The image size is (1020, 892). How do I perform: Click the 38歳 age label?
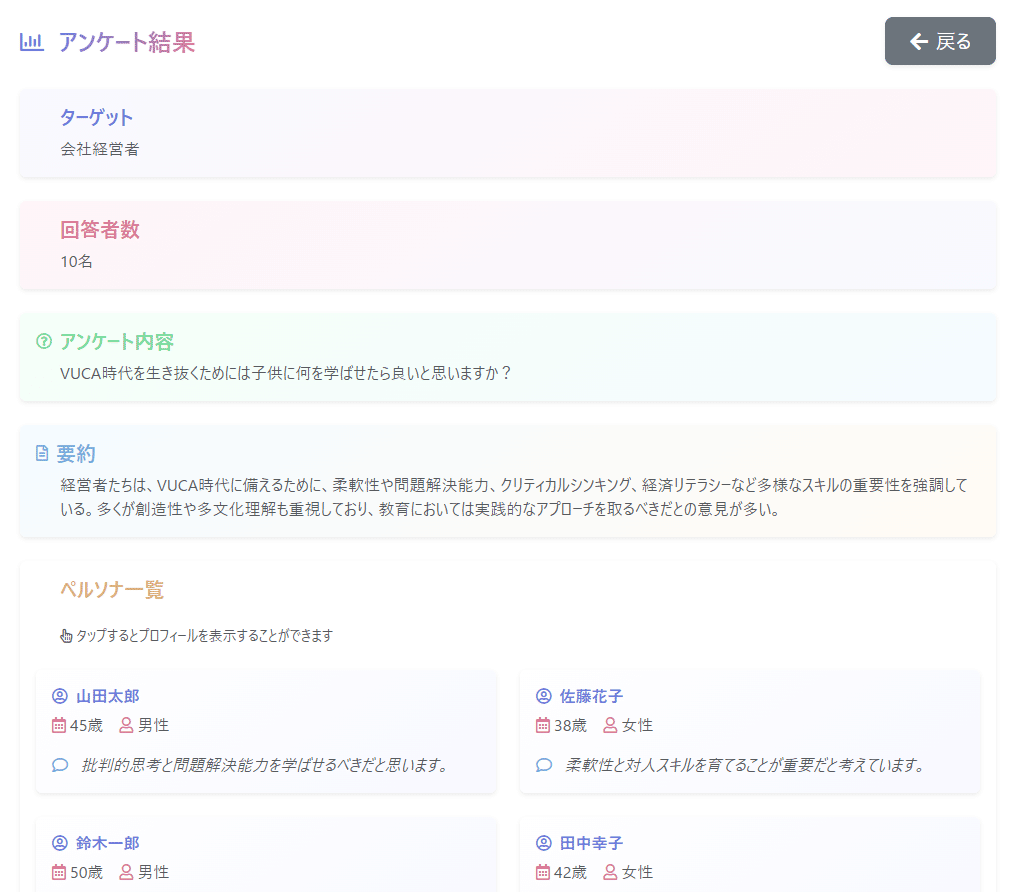570,725
